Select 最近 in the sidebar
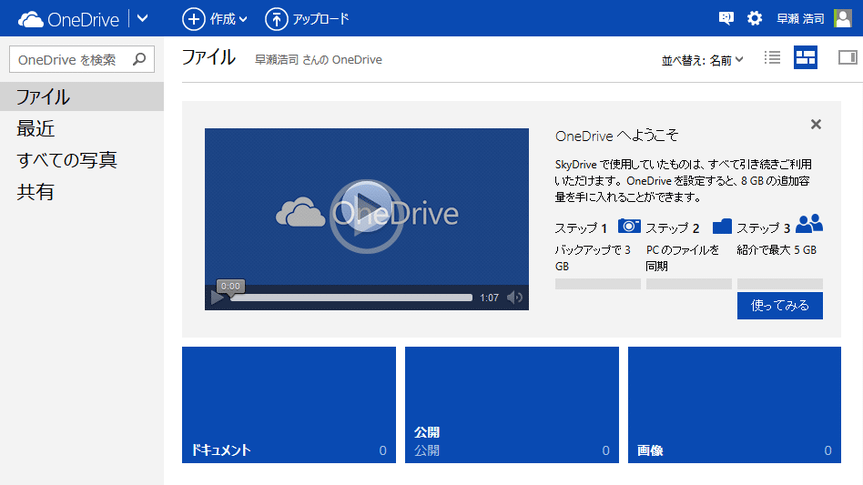Image resolution: width=863 pixels, height=485 pixels. (36, 129)
